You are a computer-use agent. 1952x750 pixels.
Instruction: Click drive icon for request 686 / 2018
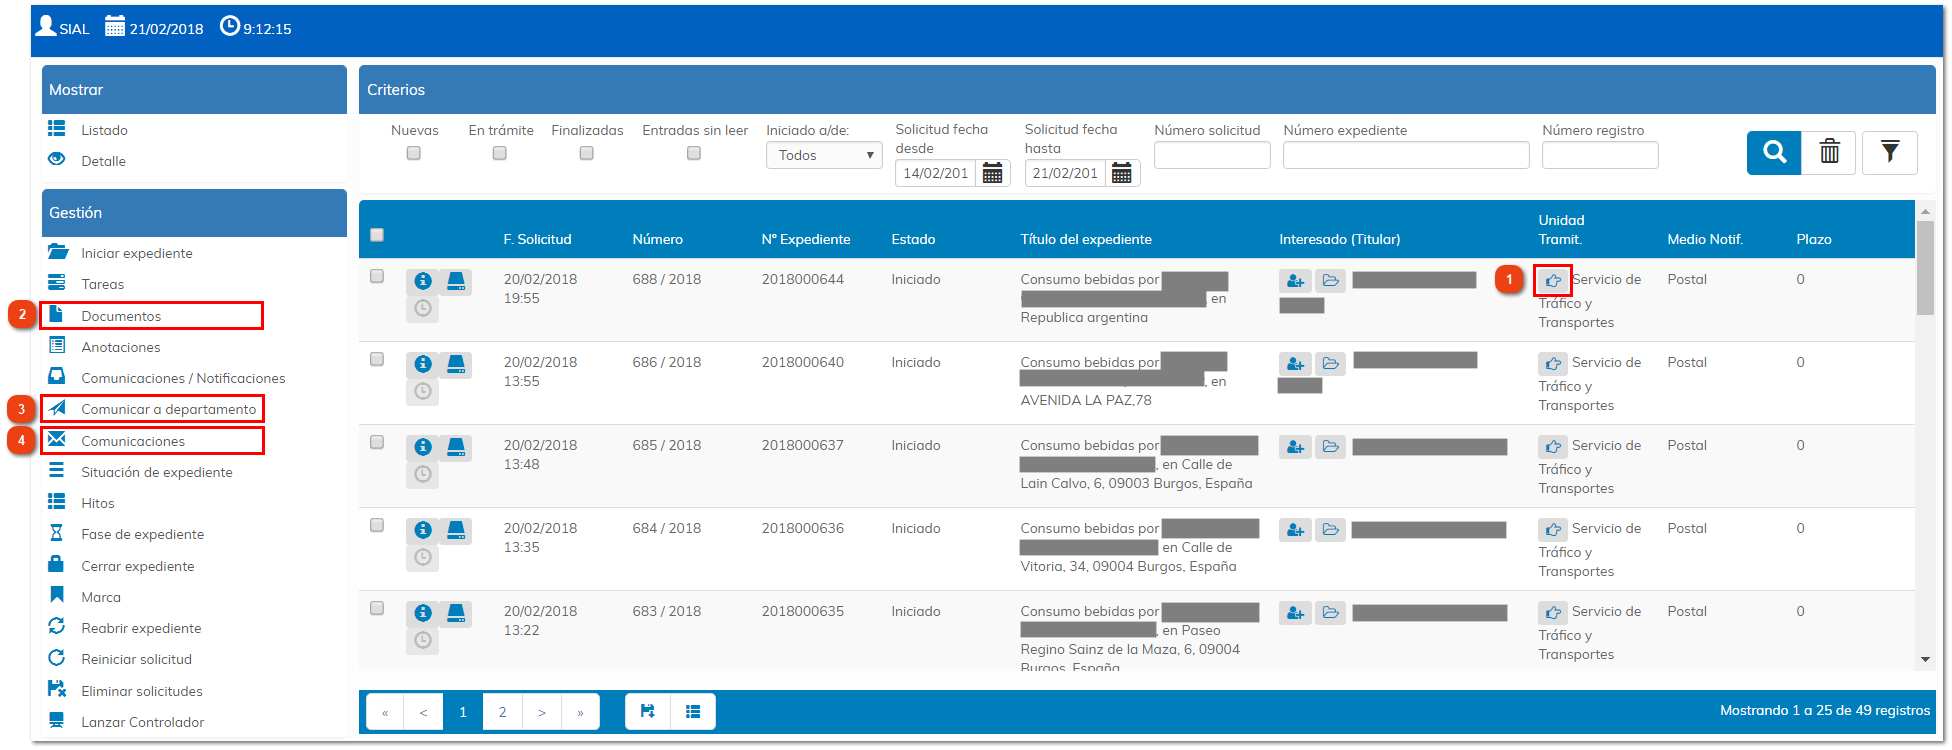[x=456, y=364]
